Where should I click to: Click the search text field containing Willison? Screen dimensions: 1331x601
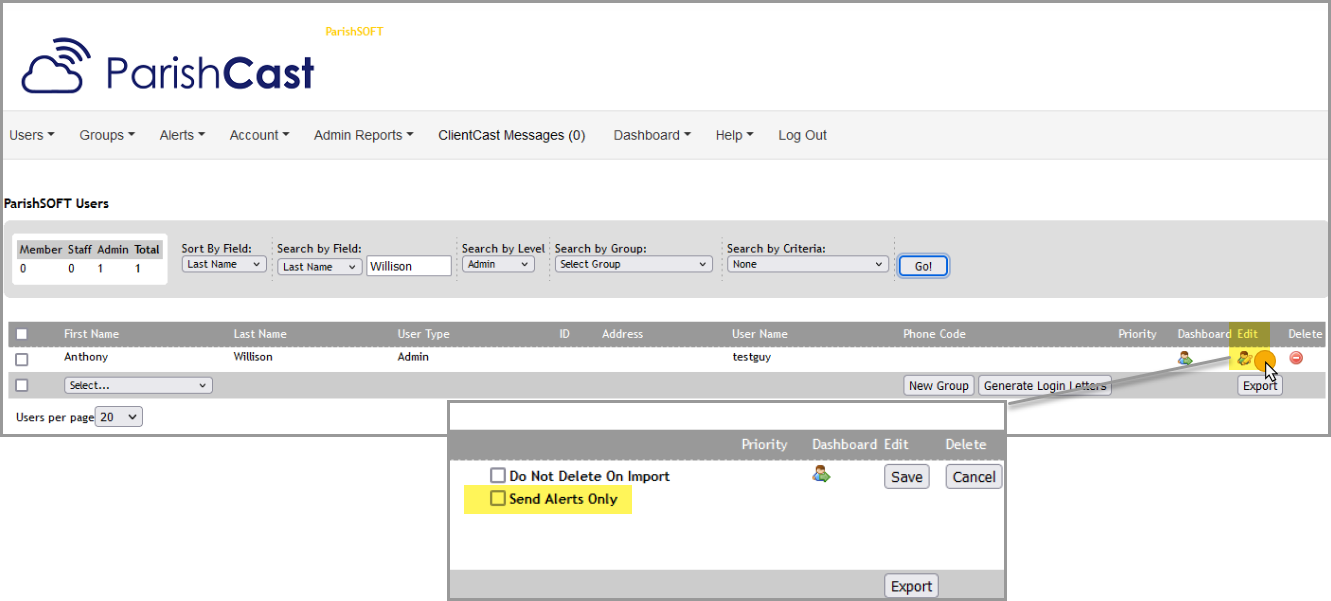coord(410,267)
